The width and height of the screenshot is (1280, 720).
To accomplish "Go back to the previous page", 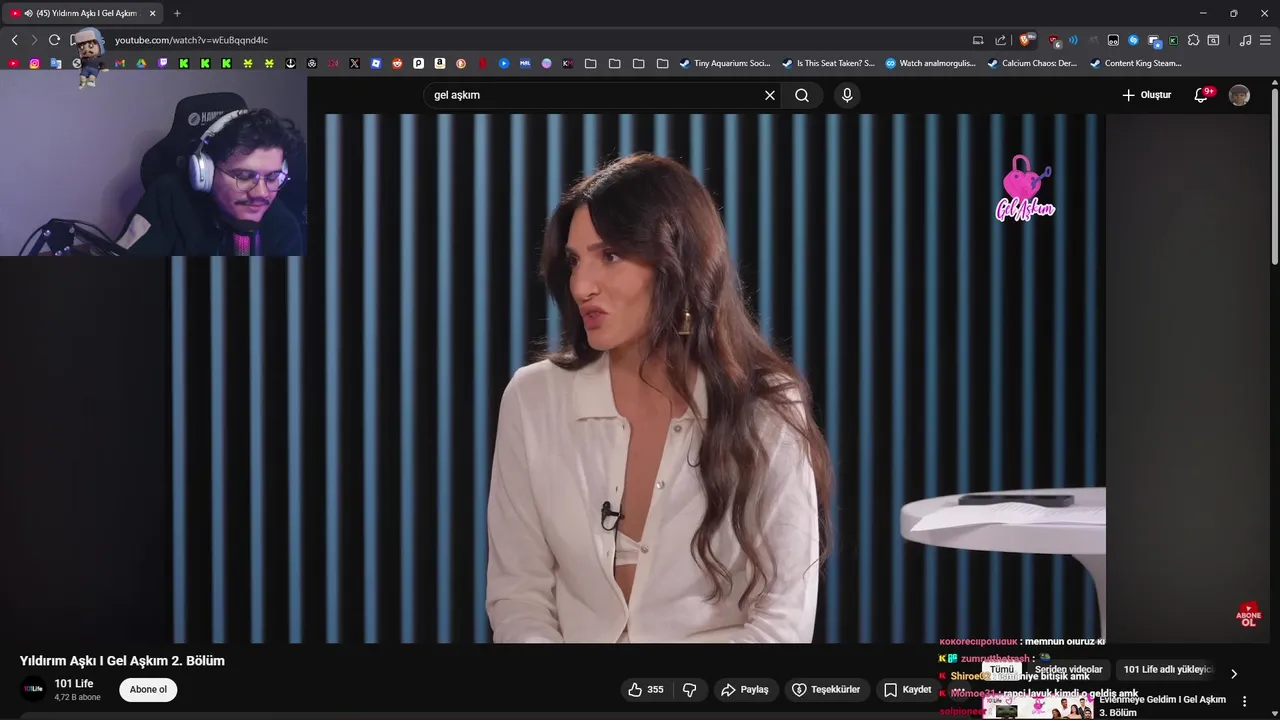I will pyautogui.click(x=14, y=40).
